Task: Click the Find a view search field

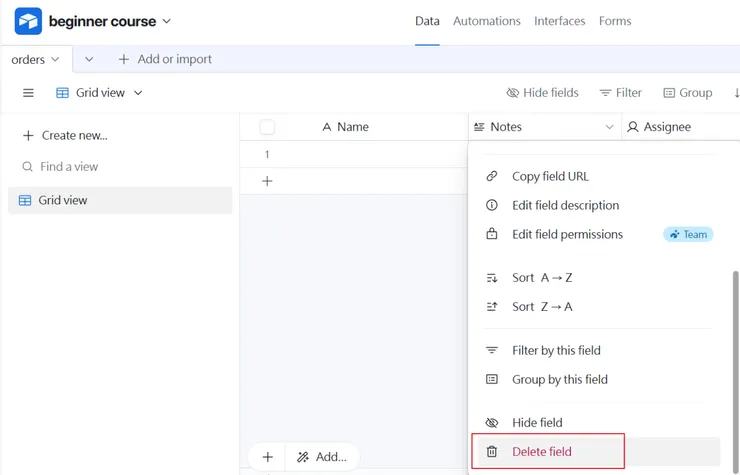Action: tap(69, 167)
